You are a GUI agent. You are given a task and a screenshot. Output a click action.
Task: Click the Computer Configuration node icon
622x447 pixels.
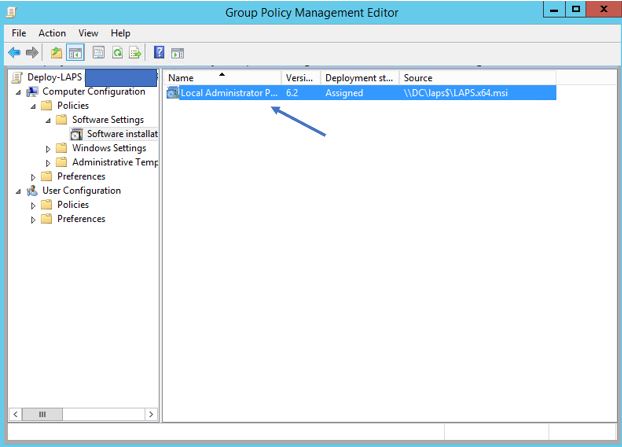(x=32, y=92)
